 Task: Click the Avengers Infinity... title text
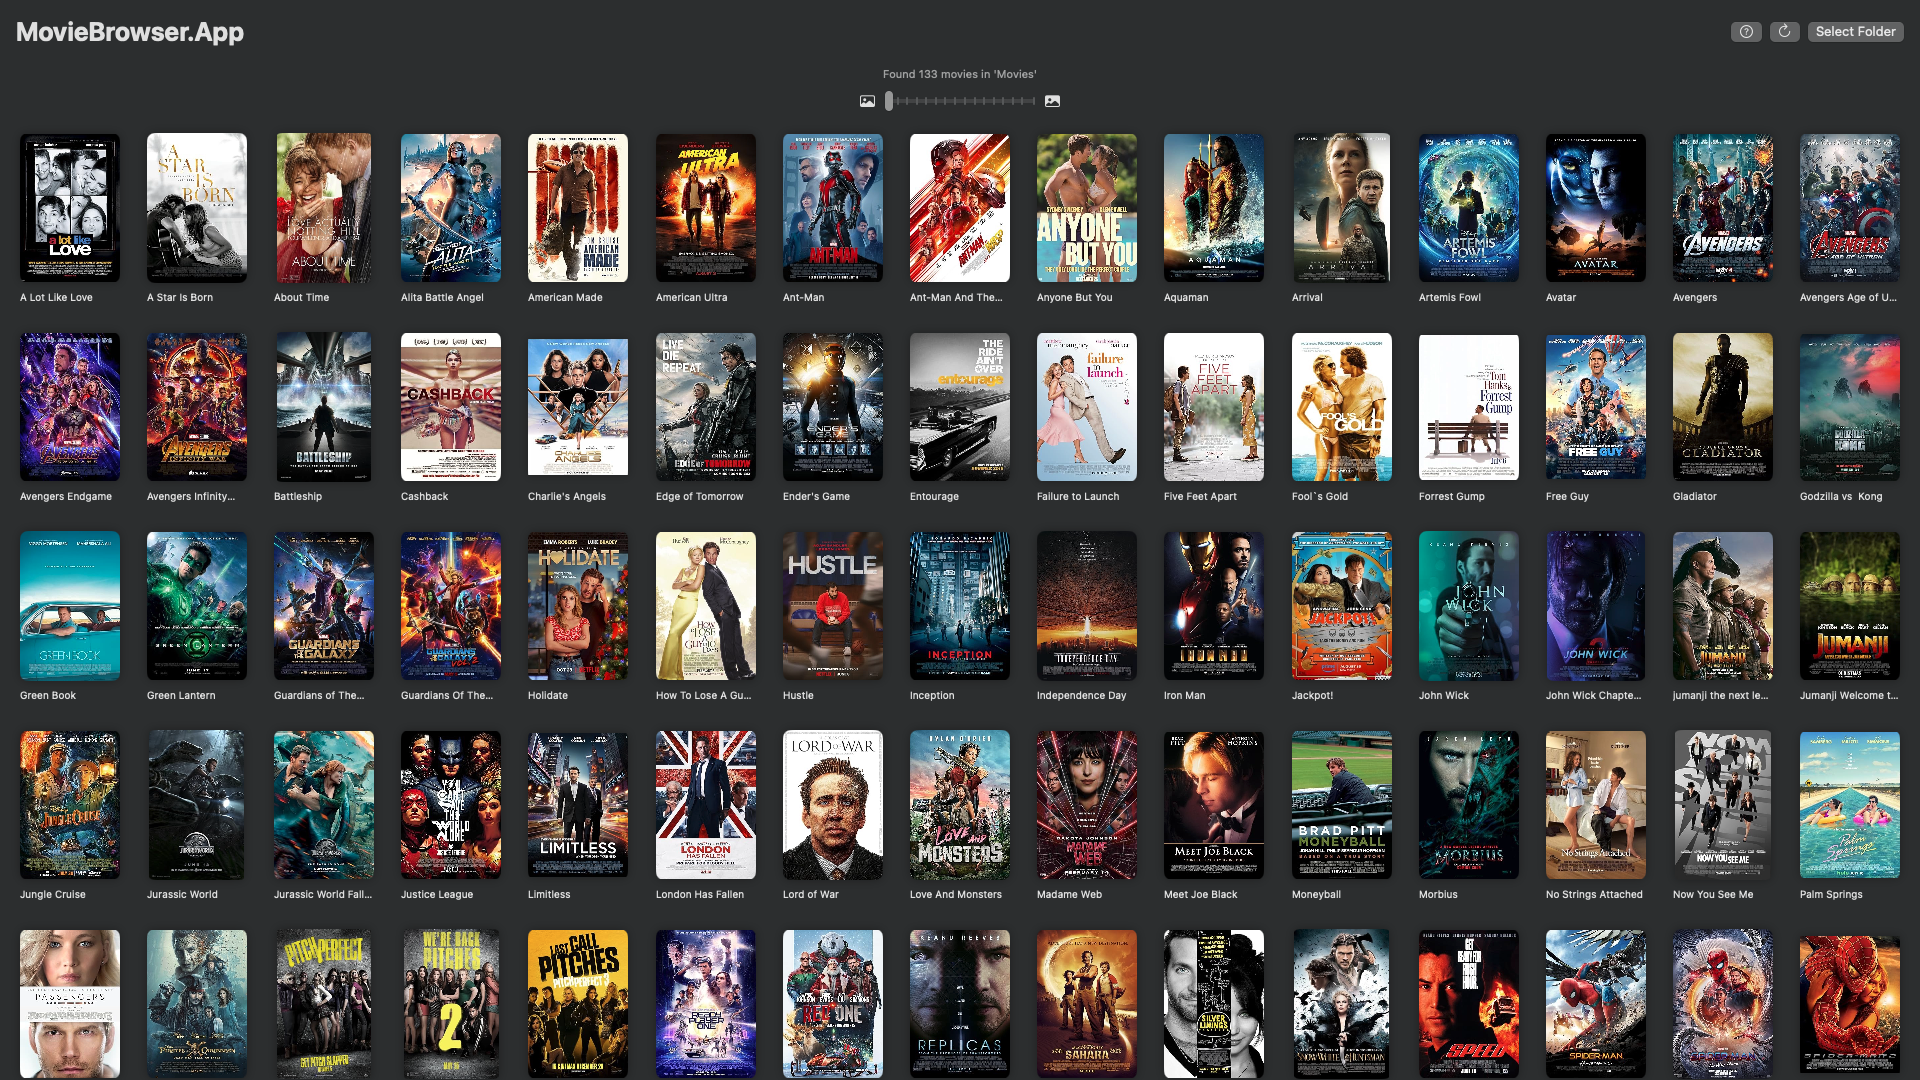pyautogui.click(x=191, y=496)
